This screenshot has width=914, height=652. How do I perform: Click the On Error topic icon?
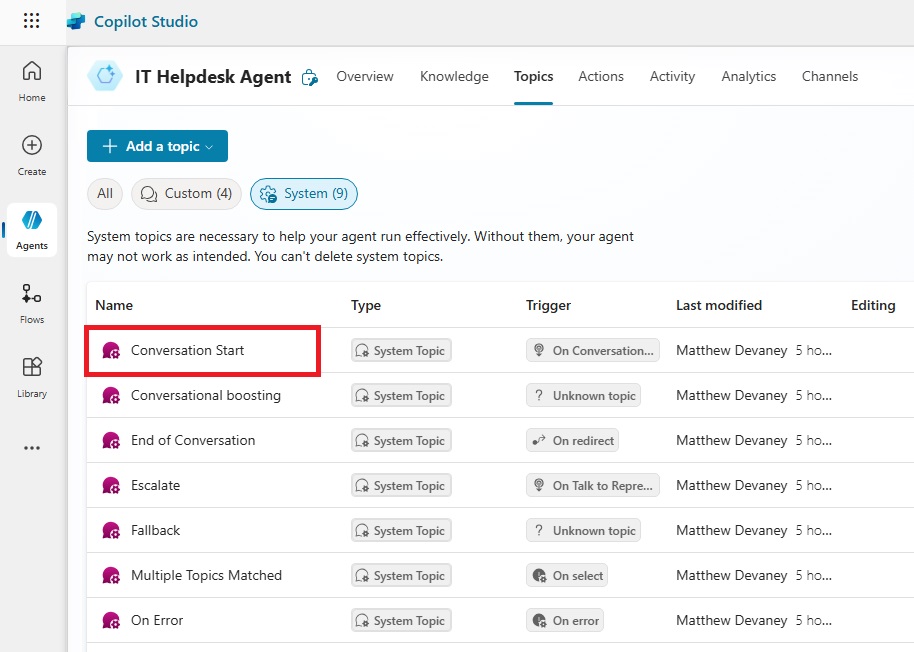pos(111,620)
